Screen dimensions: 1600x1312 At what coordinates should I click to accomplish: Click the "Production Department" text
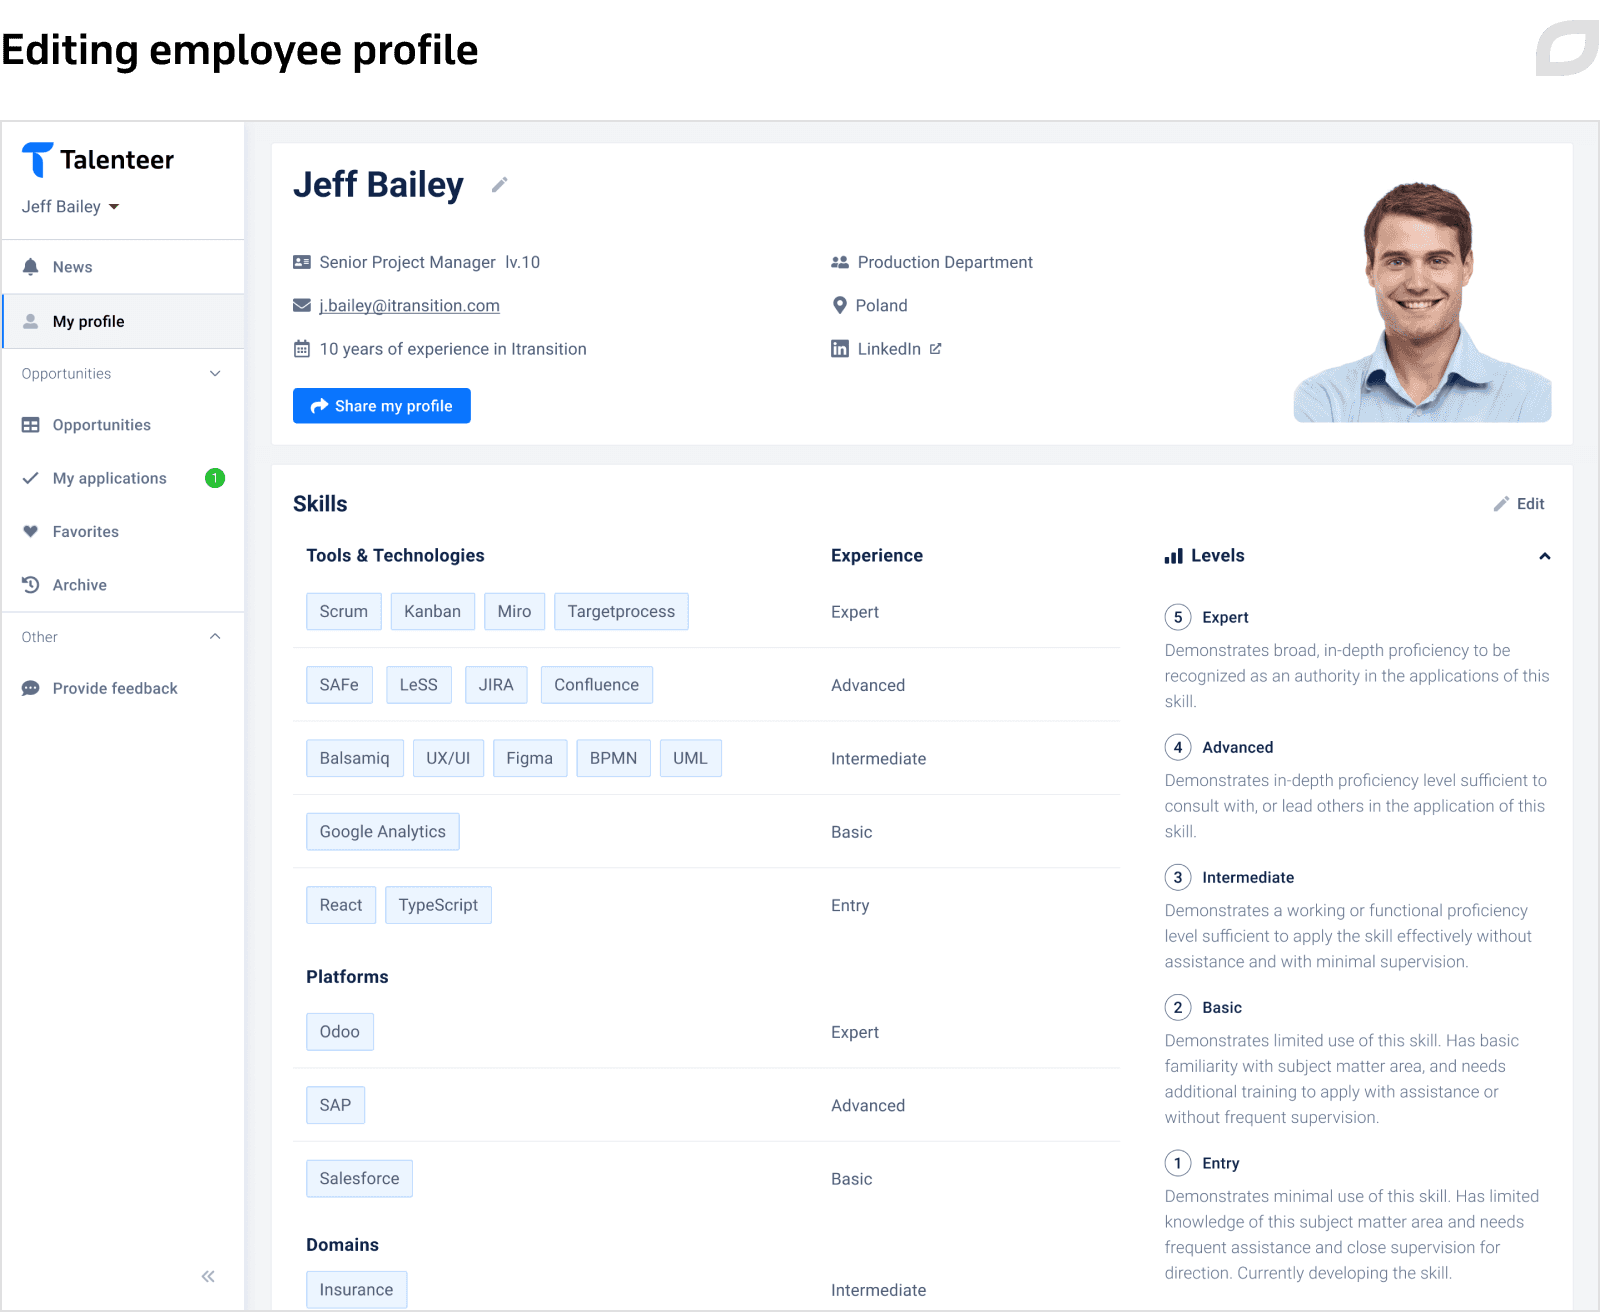click(x=945, y=262)
